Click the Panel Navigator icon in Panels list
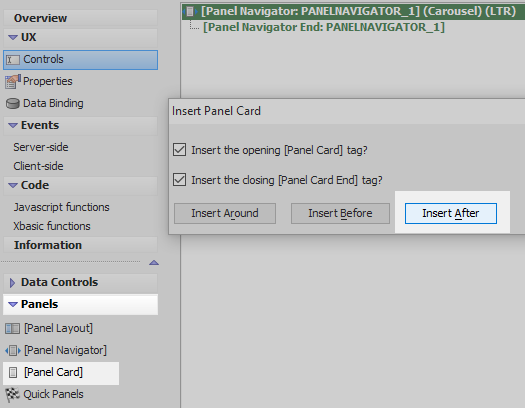Viewport: 525px width, 408px height. [x=13, y=351]
